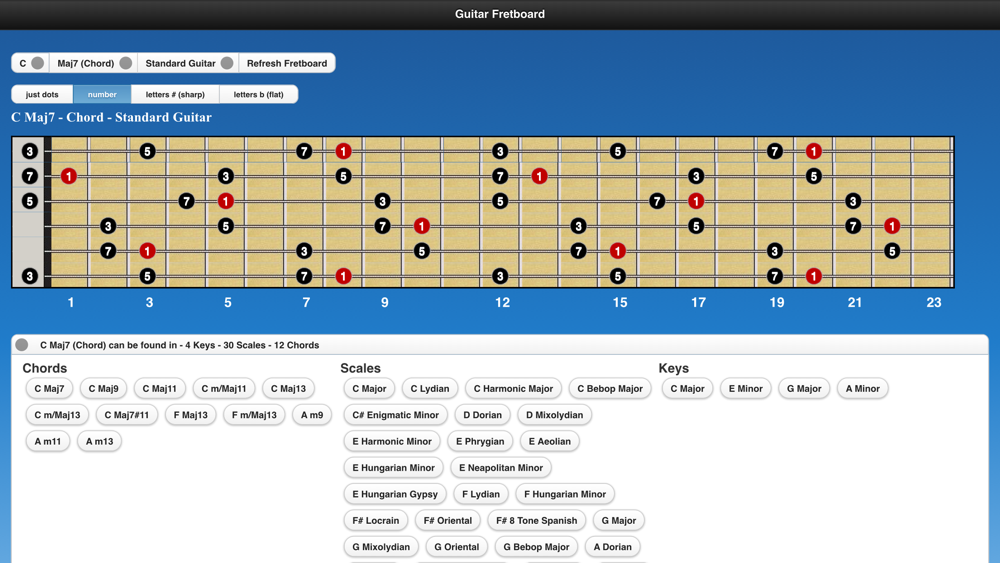This screenshot has width=1000, height=563.
Task: Choose the G Major scale chip
Action: (619, 520)
